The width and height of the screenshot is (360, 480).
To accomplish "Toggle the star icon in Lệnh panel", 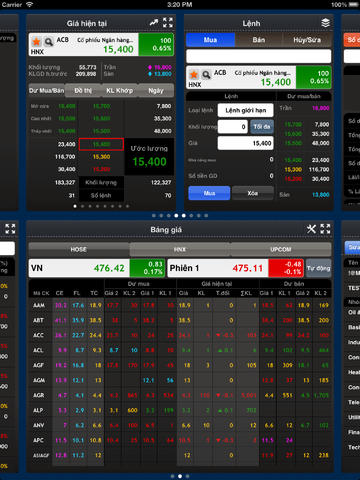I will point(193,74).
